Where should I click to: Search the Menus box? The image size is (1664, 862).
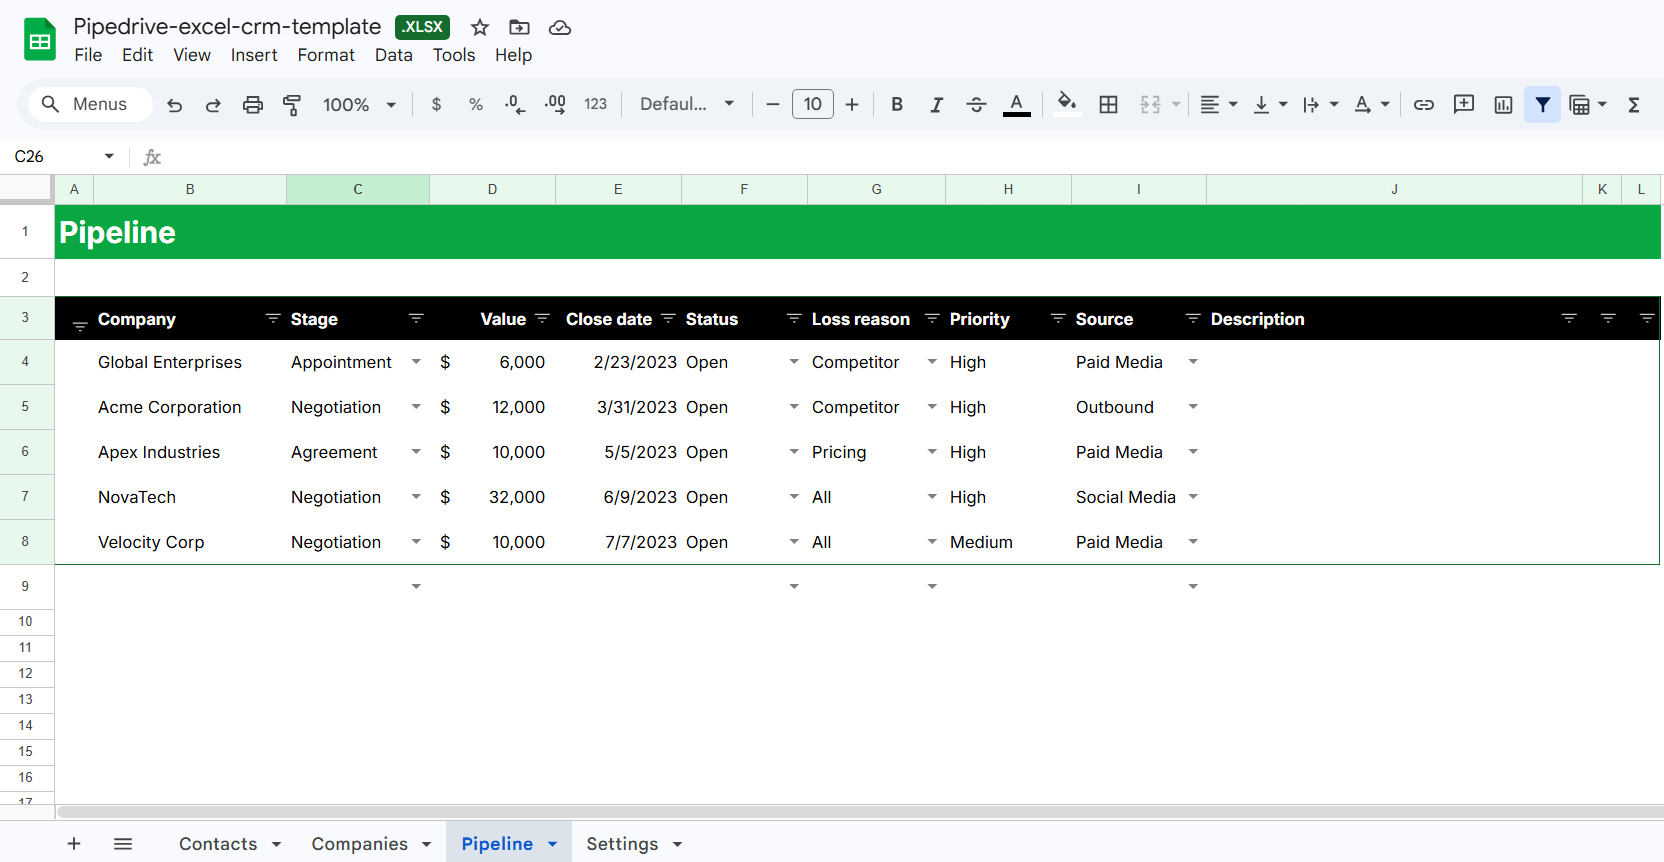90,104
